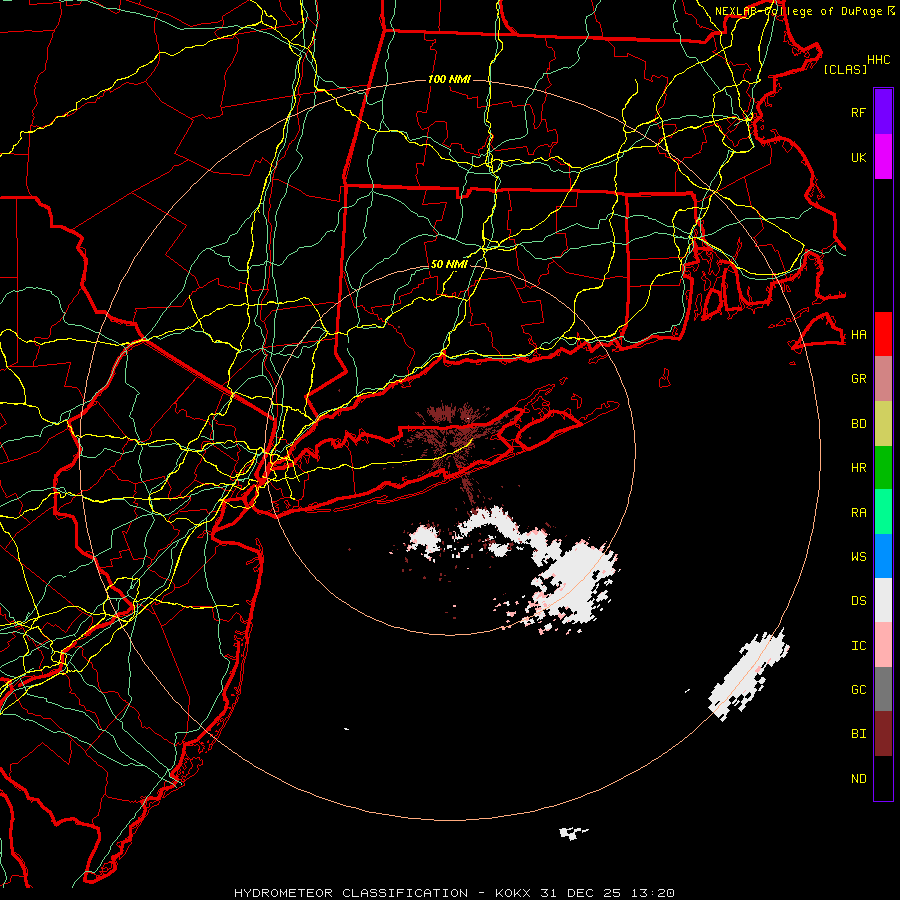The image size is (900, 900).
Task: Click the HHC product label
Action: (x=879, y=60)
